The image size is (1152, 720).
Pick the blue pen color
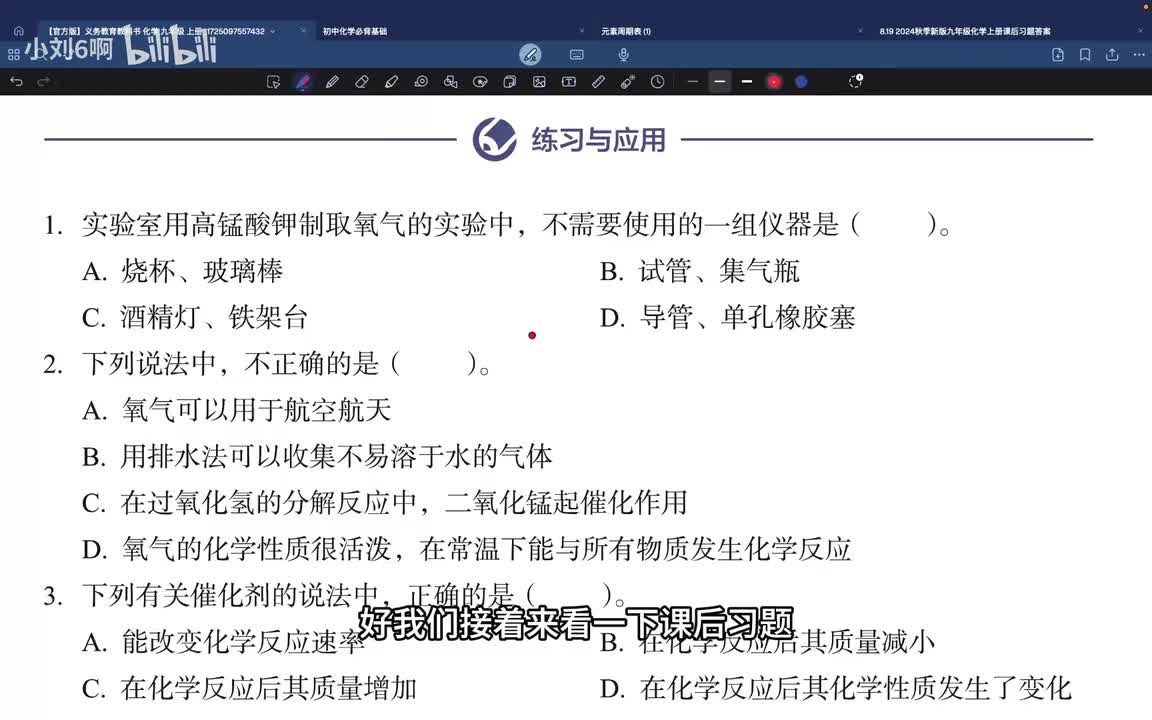[x=802, y=82]
